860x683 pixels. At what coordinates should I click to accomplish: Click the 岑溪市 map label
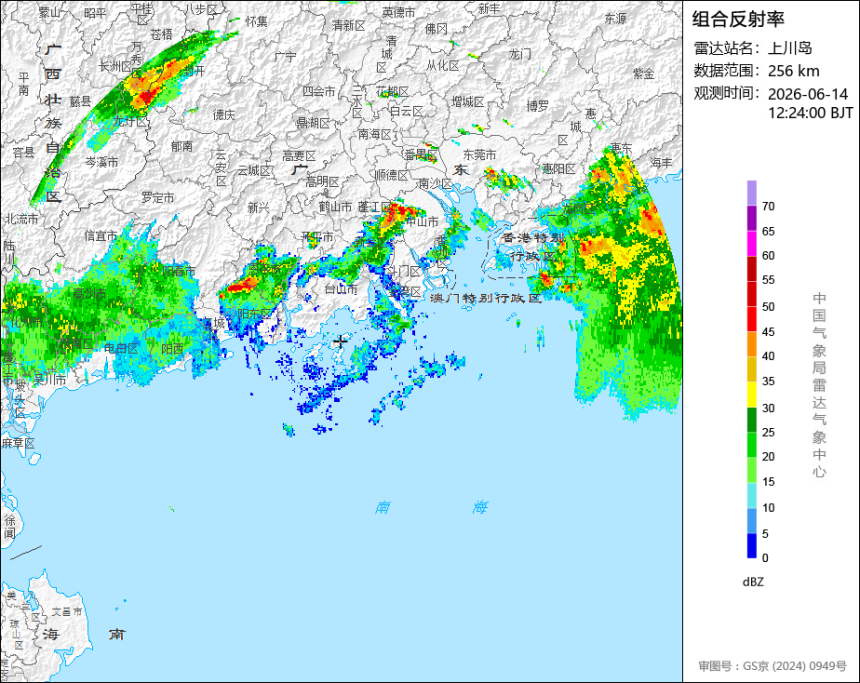tap(101, 162)
